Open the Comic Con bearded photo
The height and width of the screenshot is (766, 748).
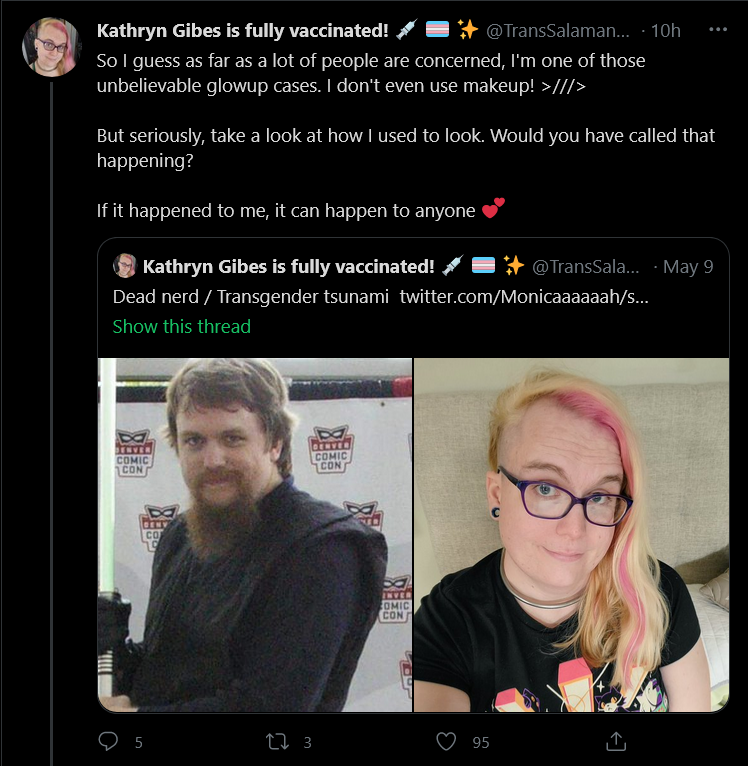(255, 535)
